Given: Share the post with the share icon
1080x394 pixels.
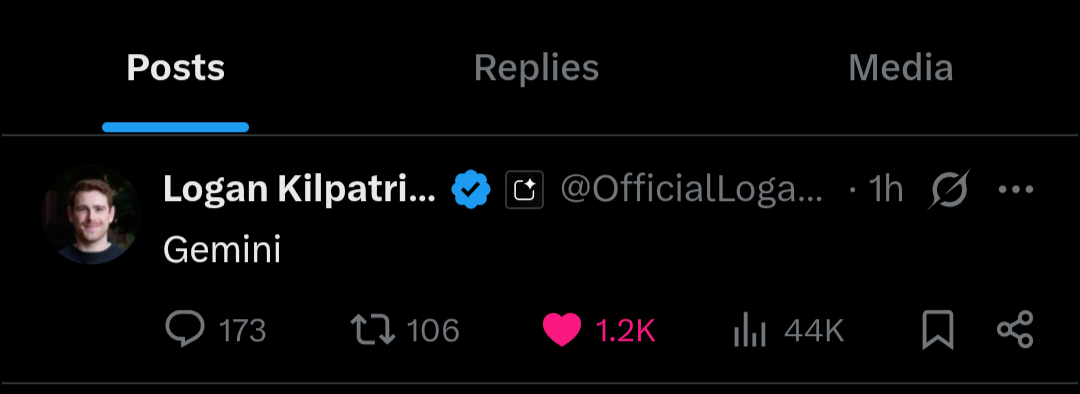Looking at the screenshot, I should [1015, 329].
